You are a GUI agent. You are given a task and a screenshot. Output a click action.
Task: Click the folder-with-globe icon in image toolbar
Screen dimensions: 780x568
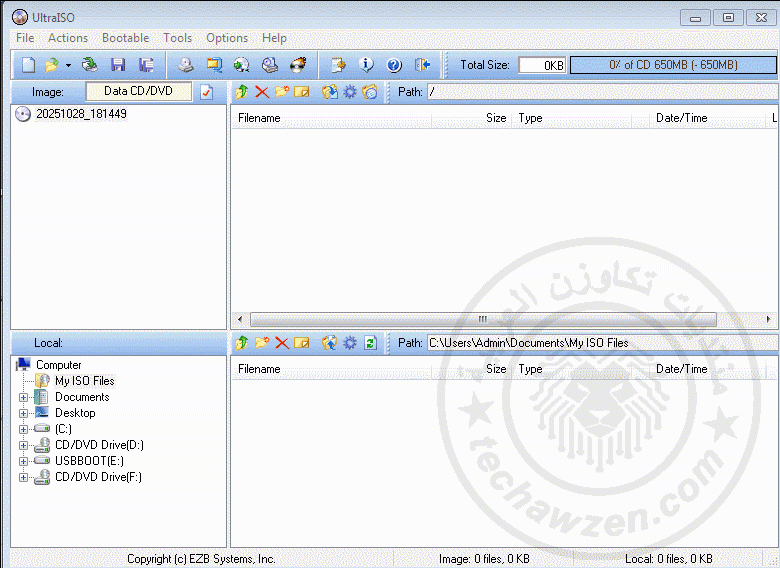370,92
